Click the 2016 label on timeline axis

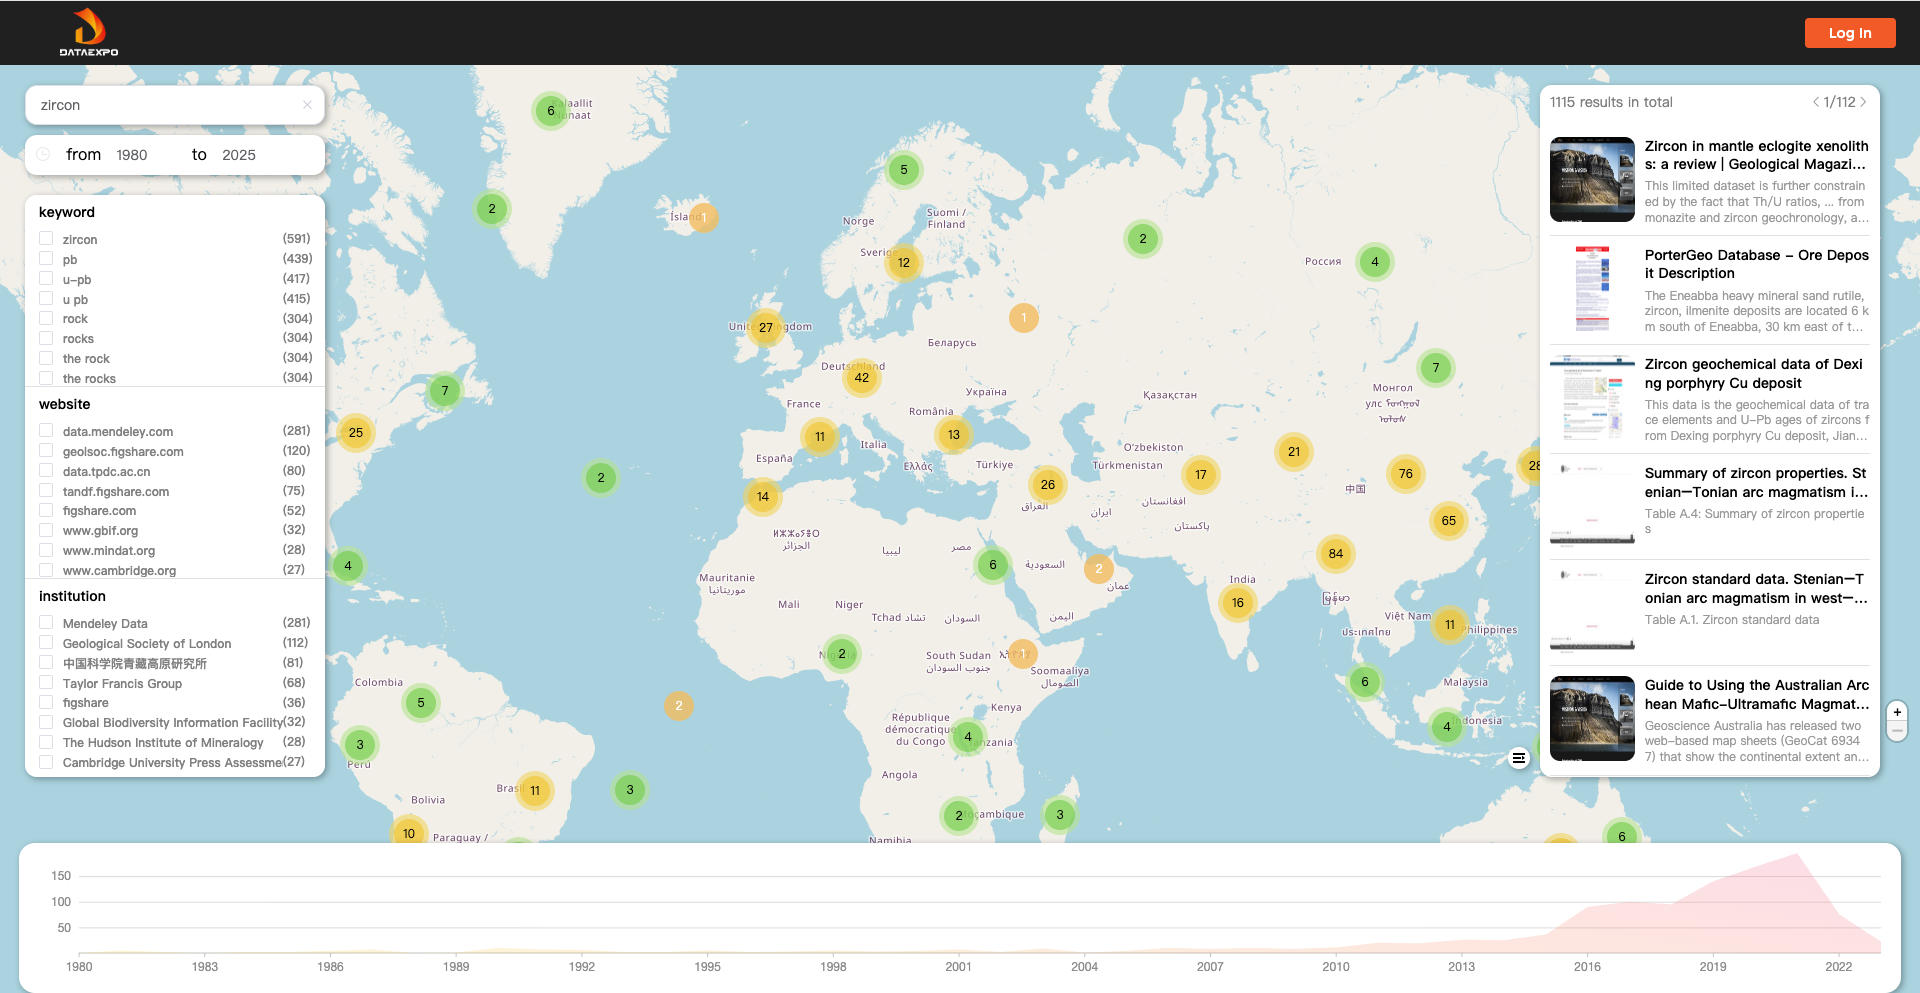pos(1587,967)
